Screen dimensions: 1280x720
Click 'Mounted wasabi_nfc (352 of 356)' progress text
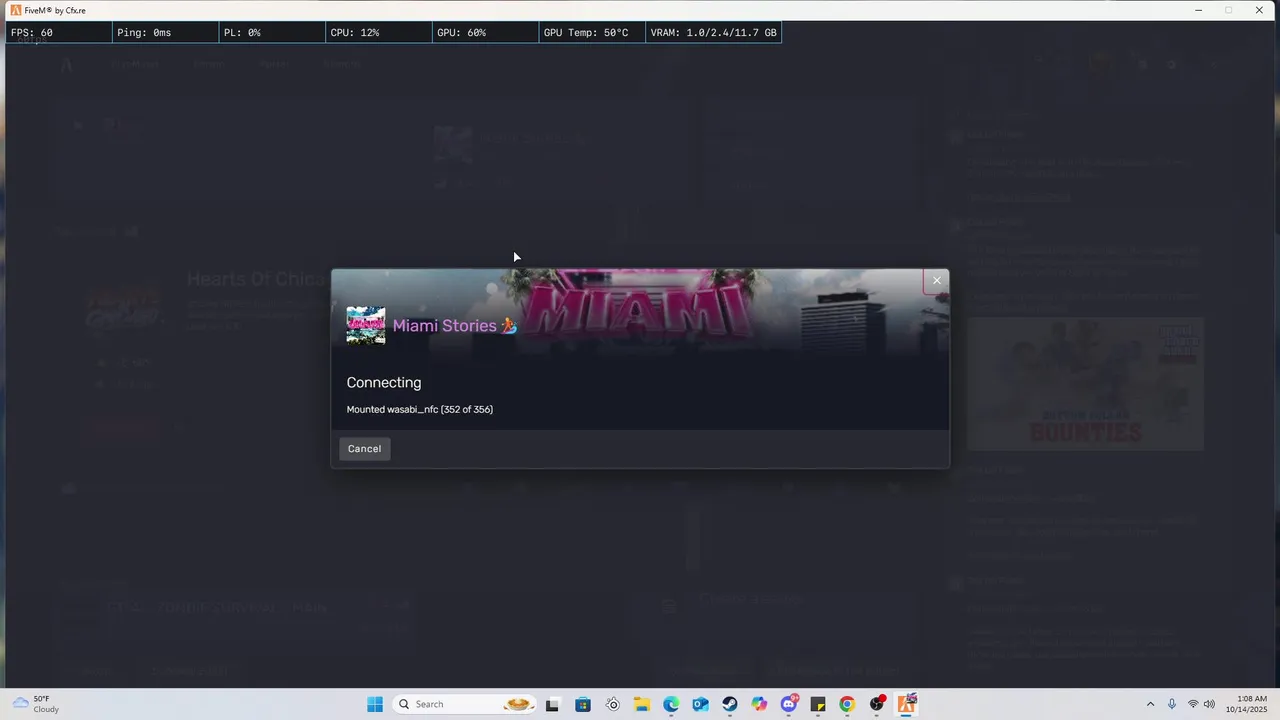(x=420, y=409)
